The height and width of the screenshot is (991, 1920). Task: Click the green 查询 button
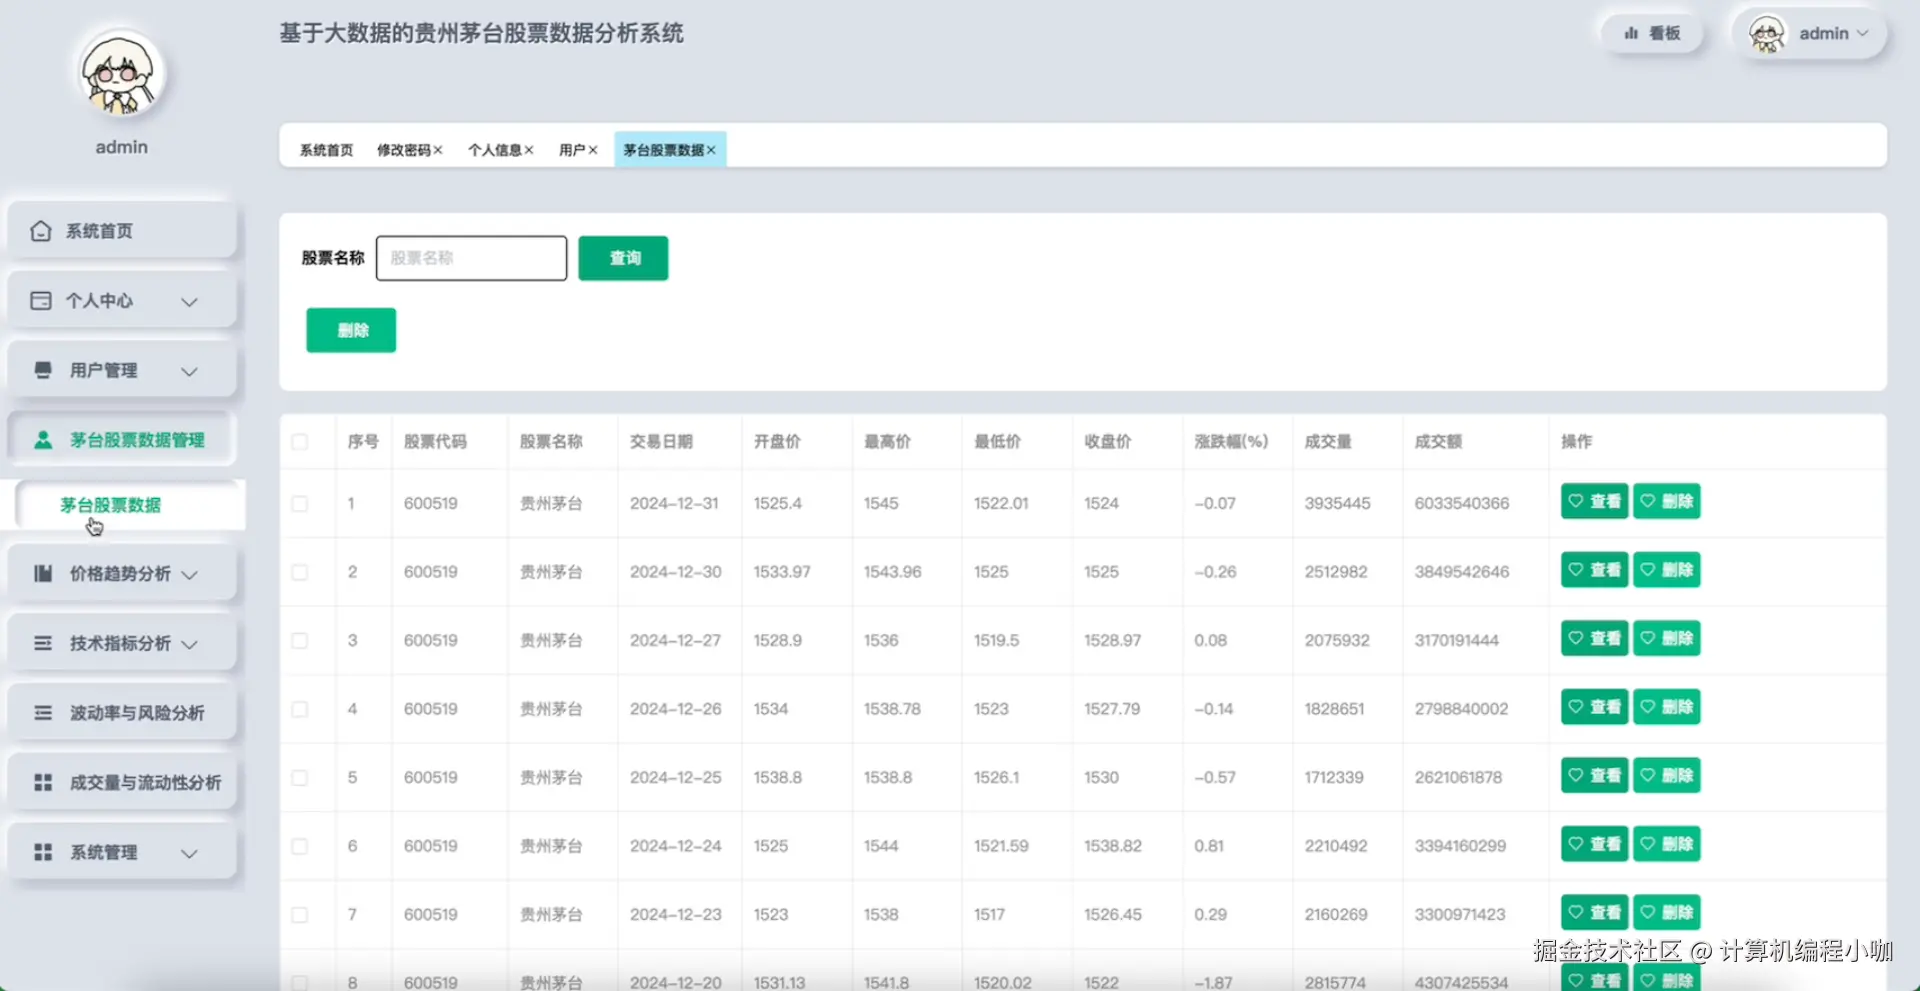(x=623, y=258)
